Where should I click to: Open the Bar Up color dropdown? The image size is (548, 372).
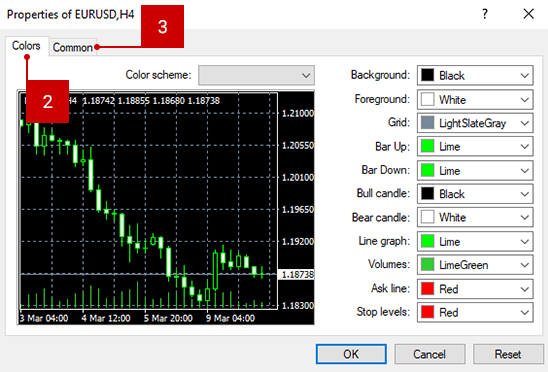tap(475, 146)
